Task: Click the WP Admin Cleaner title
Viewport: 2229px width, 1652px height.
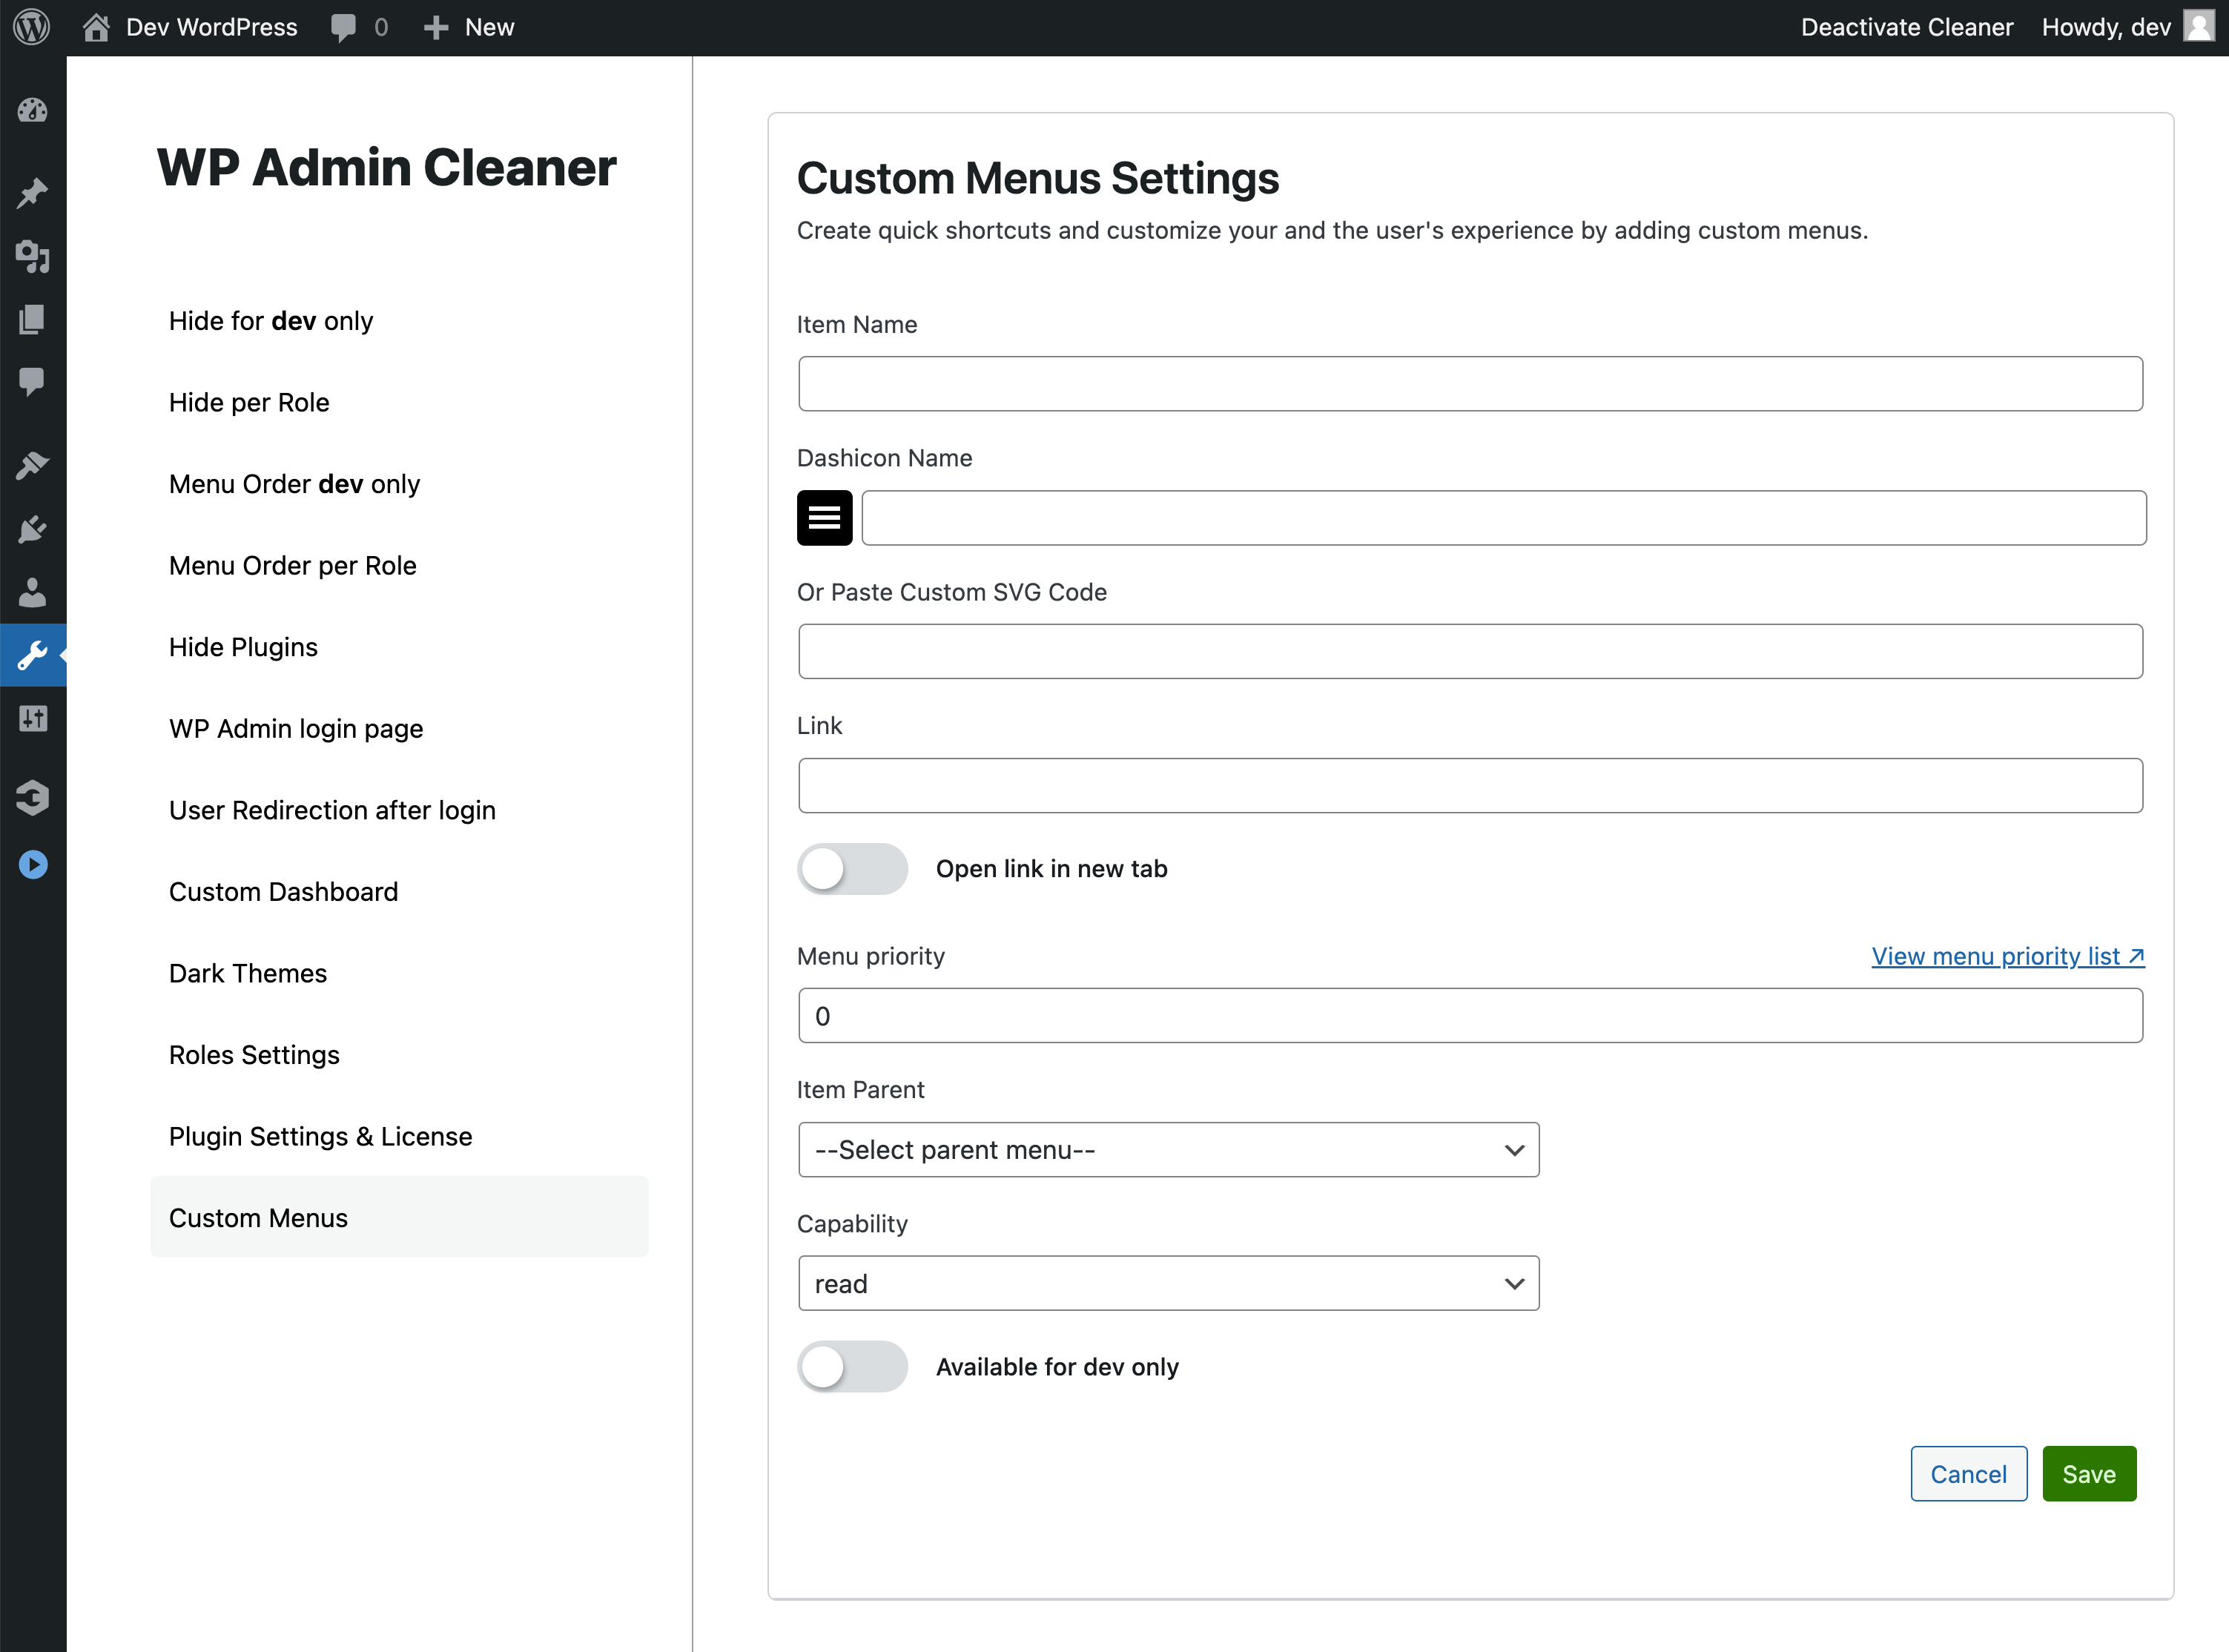Action: 387,167
